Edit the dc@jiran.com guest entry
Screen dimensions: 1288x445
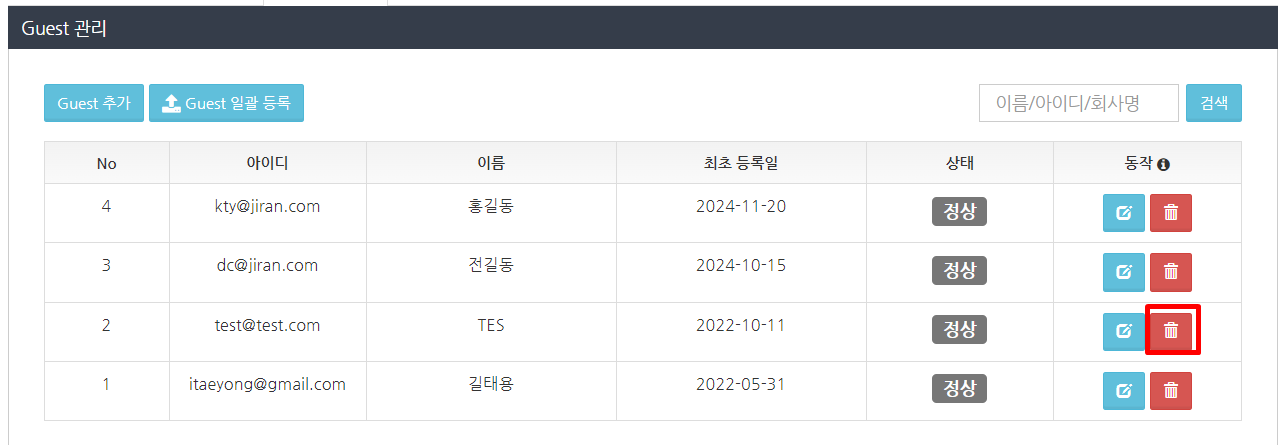pos(1123,271)
